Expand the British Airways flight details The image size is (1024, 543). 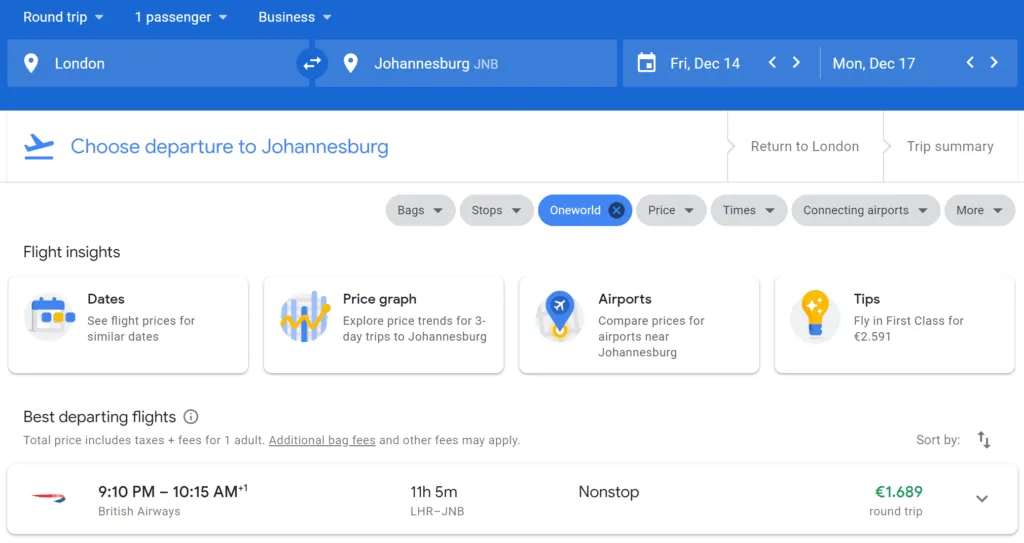tap(982, 499)
